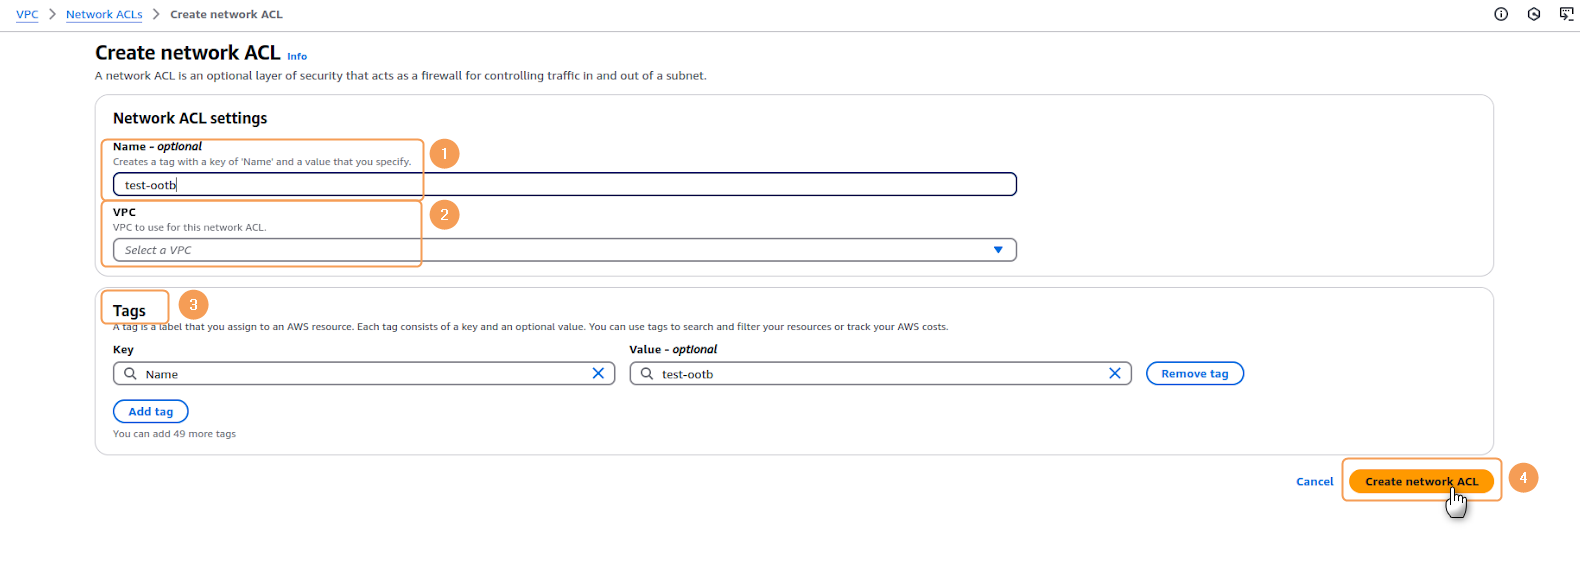Click the tag Value field showing test-ootb
Screen dimensions: 1580x582
[x=880, y=373]
